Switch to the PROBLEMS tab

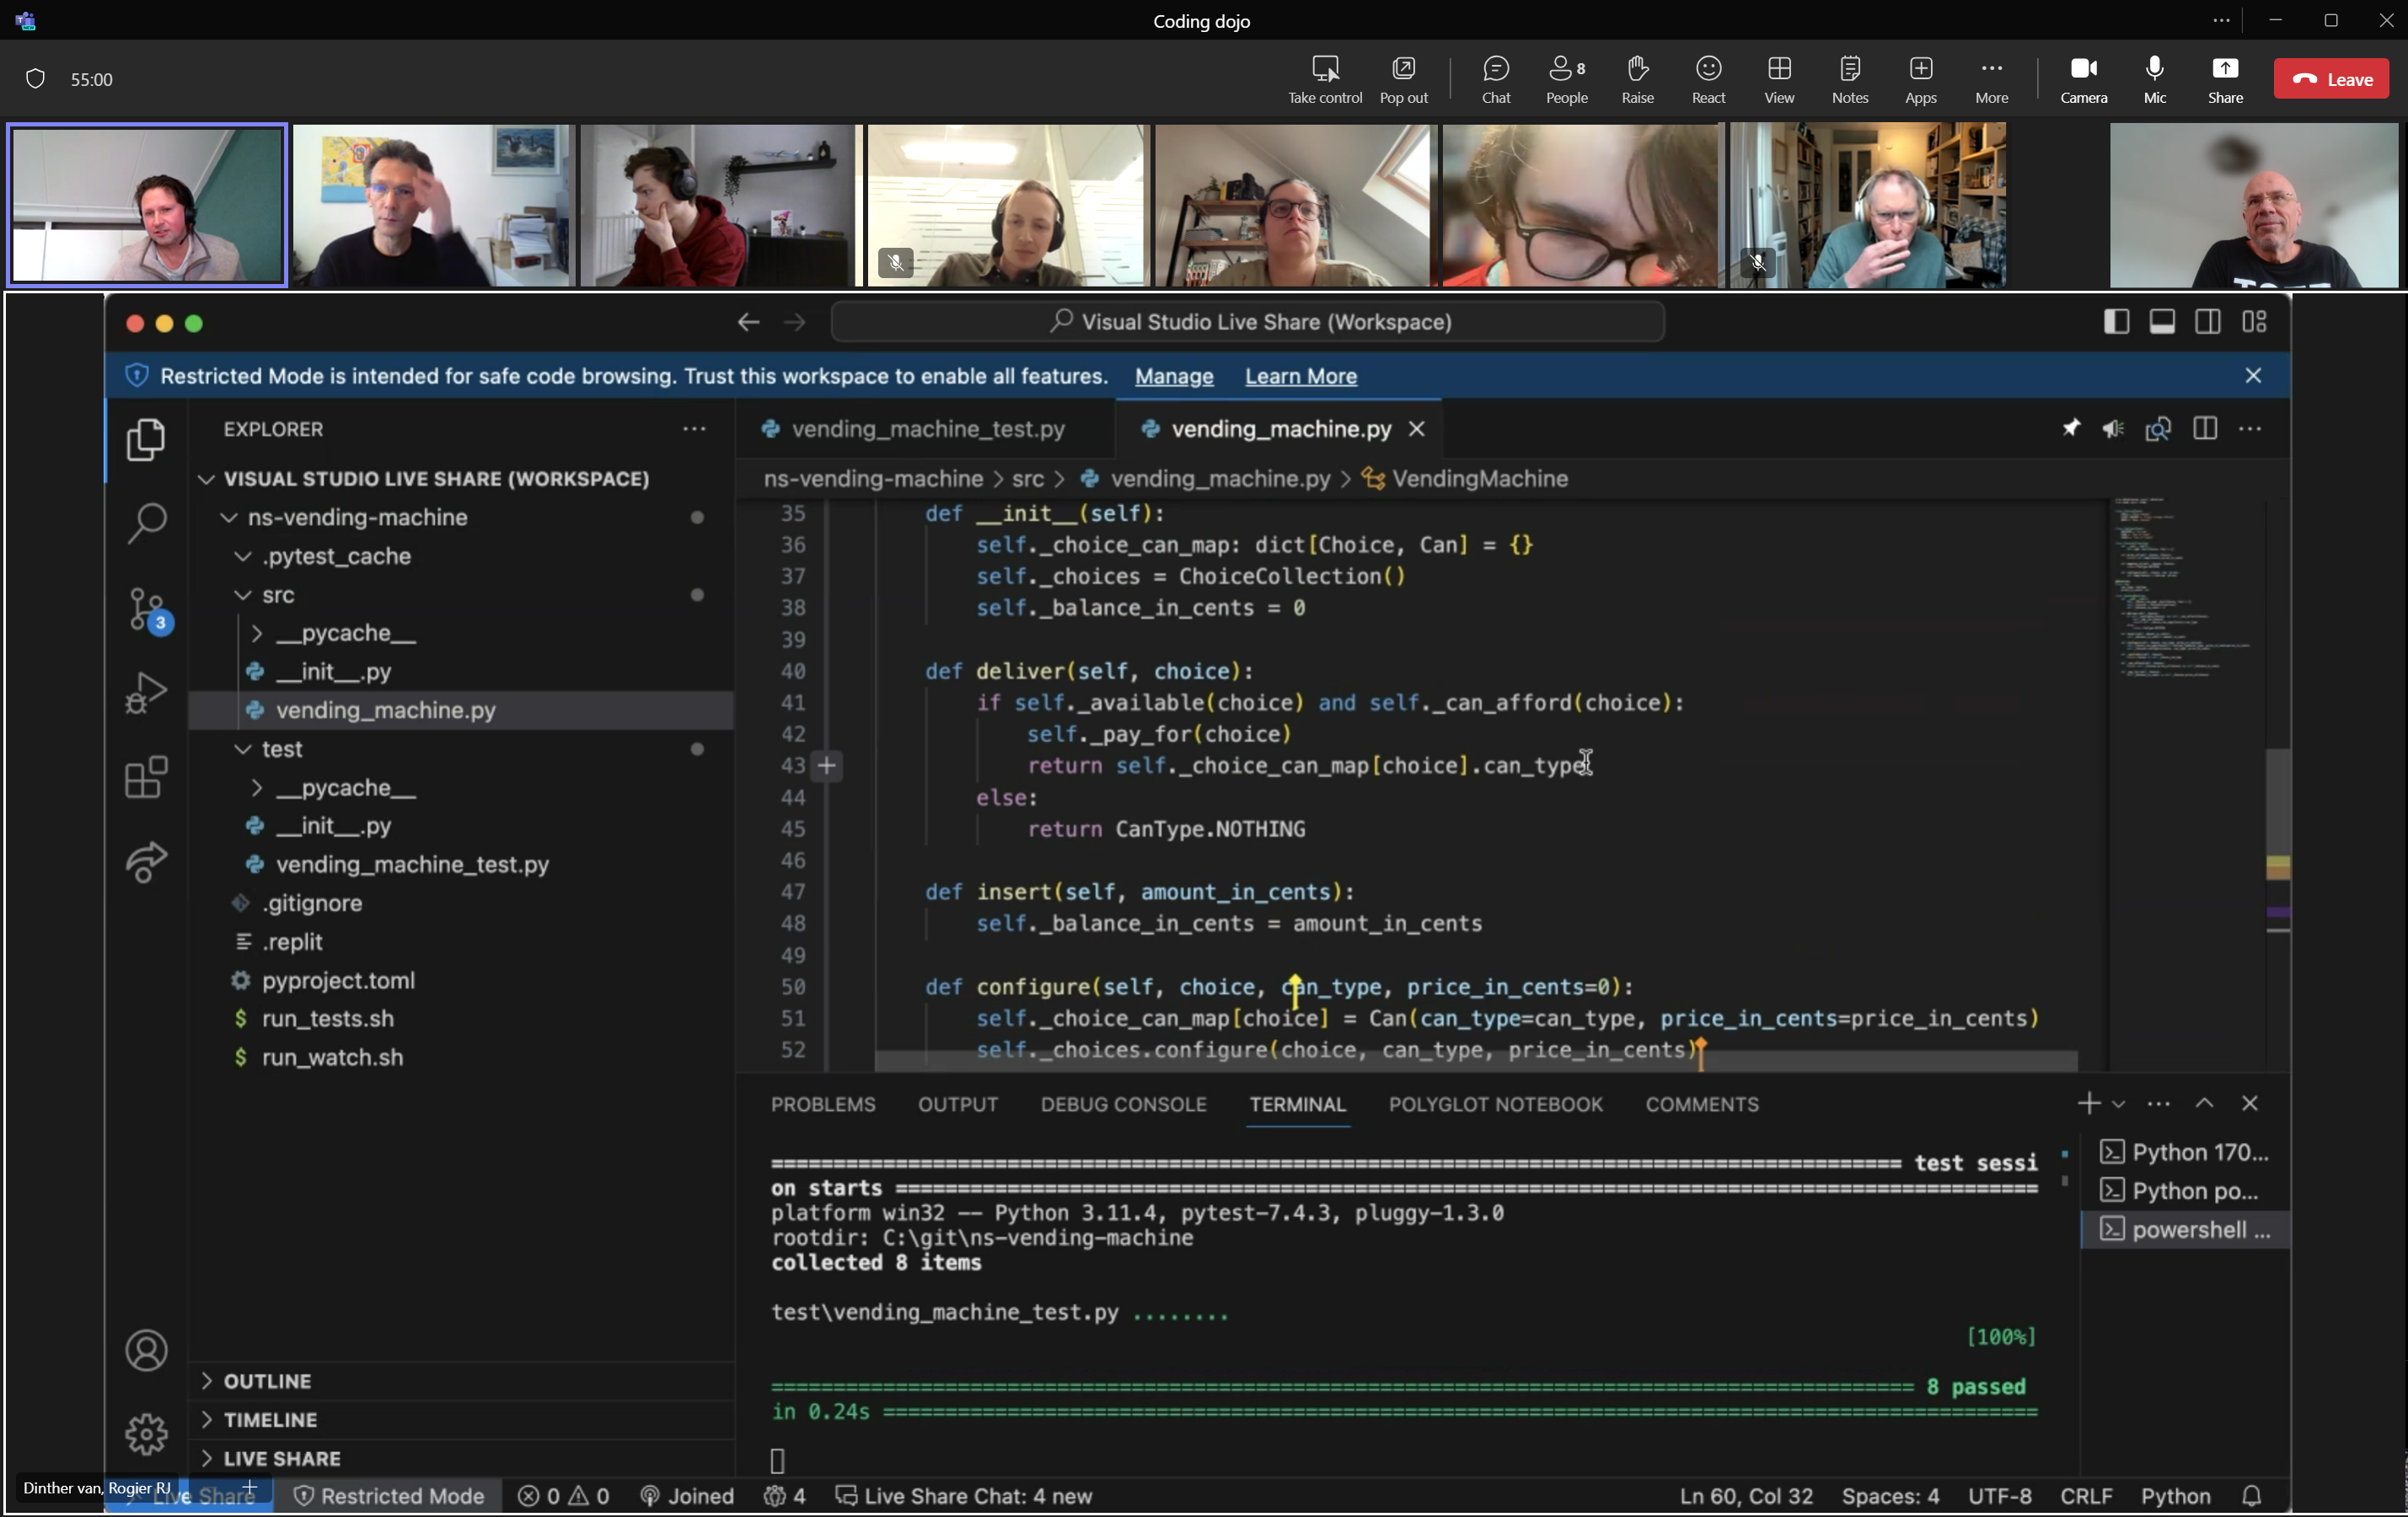pyautogui.click(x=823, y=1105)
